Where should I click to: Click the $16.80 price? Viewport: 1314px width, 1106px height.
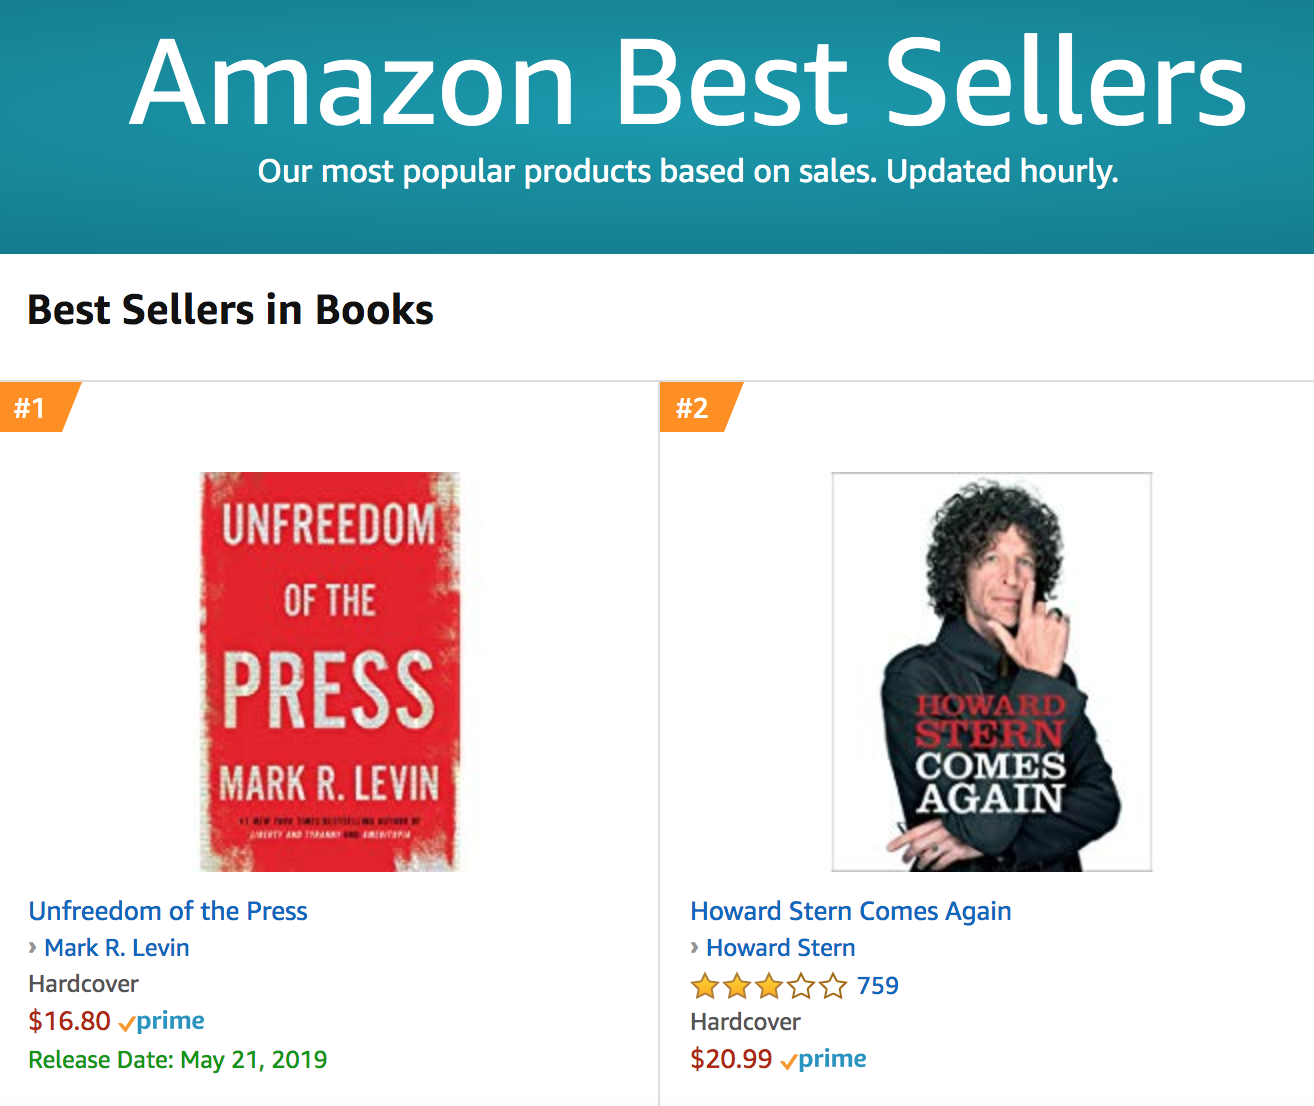[70, 1021]
